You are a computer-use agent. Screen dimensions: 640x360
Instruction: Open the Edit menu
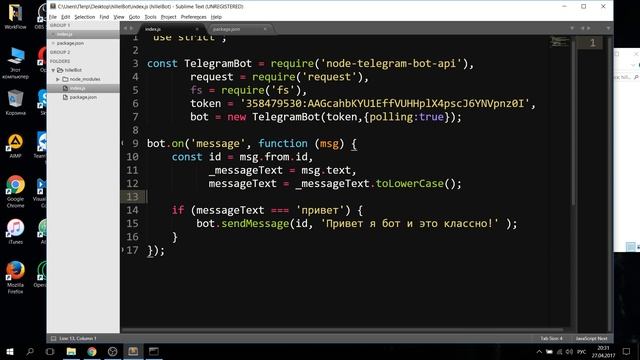pyautogui.click(x=66, y=17)
